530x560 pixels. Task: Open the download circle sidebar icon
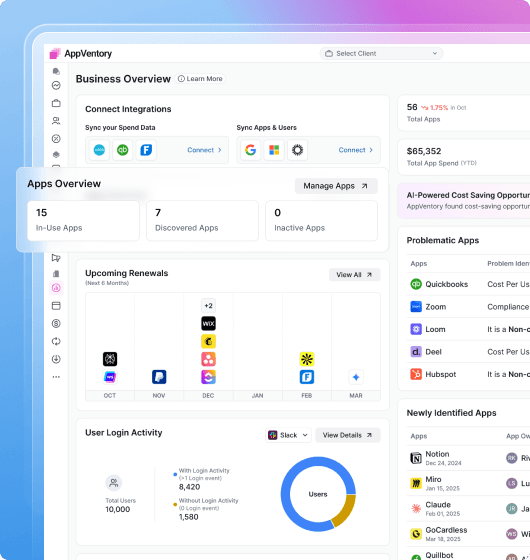pyautogui.click(x=56, y=359)
